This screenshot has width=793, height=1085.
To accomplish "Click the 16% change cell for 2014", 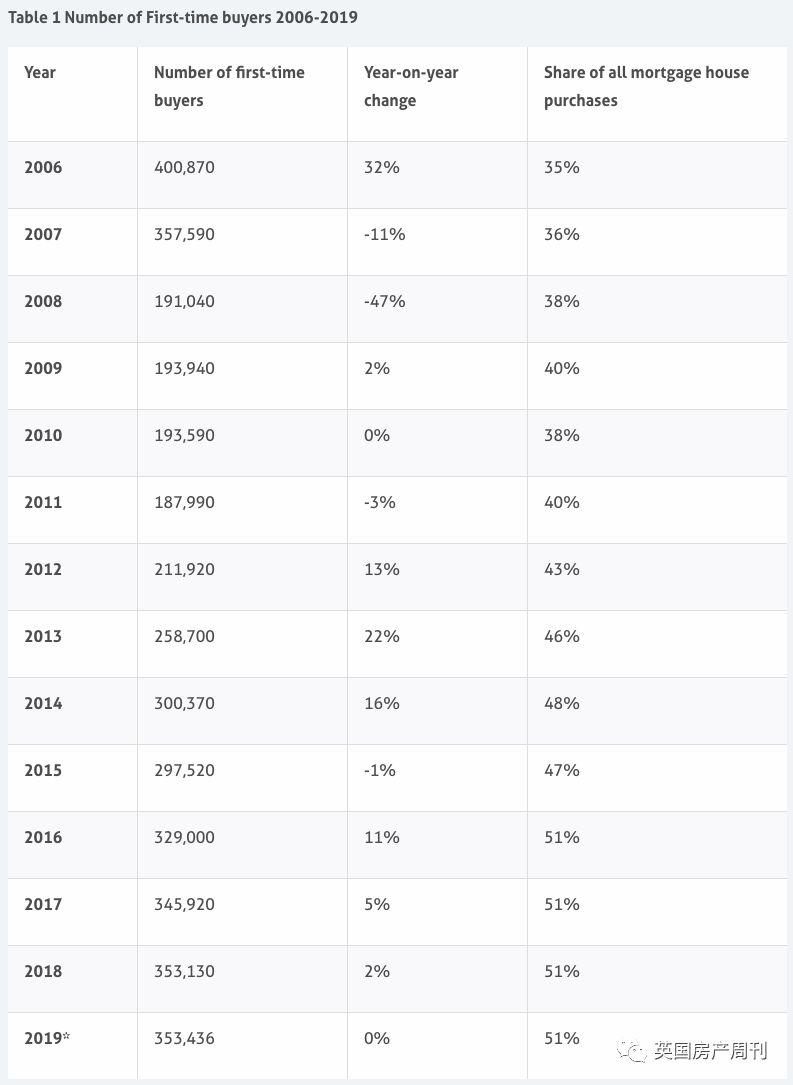I will click(382, 703).
